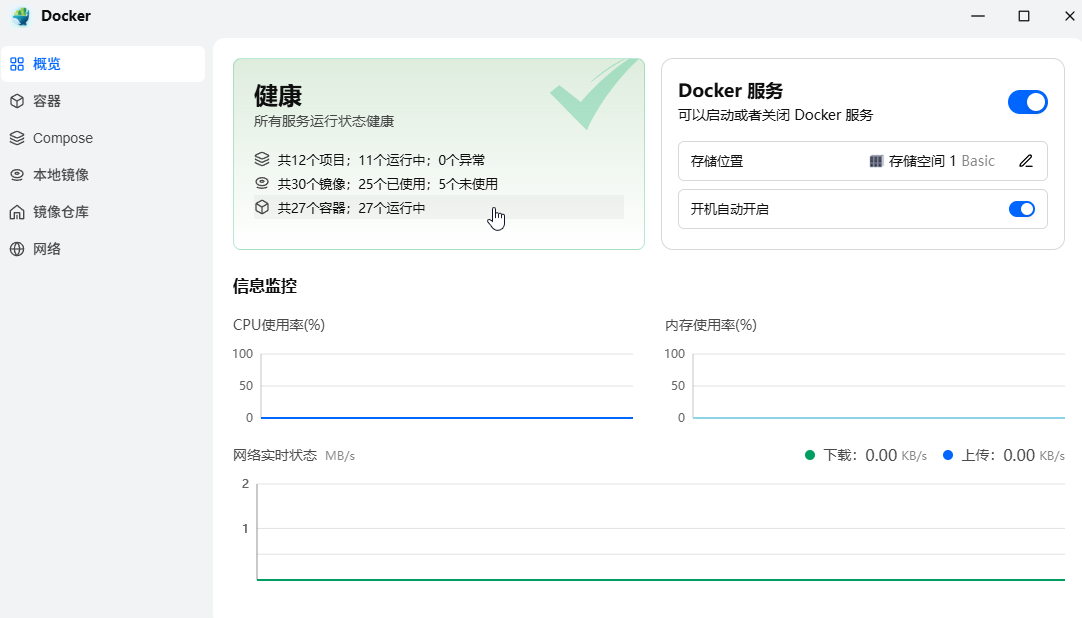The image size is (1082, 618).
Task: Turn off the 开机自动开启 switch
Action: pyautogui.click(x=1021, y=209)
